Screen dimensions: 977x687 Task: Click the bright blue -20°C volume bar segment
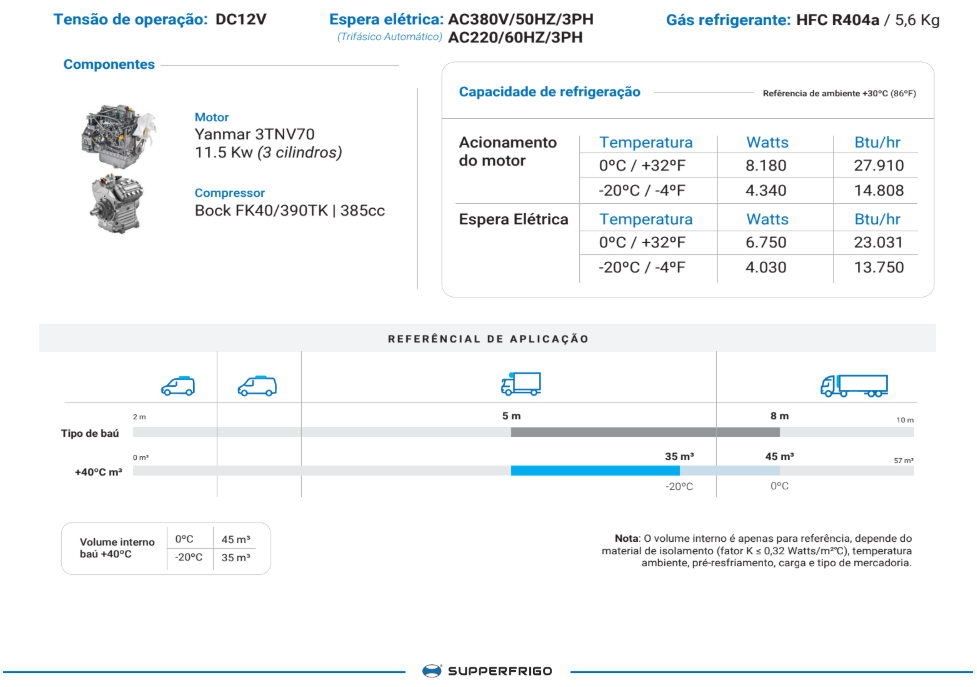(595, 470)
